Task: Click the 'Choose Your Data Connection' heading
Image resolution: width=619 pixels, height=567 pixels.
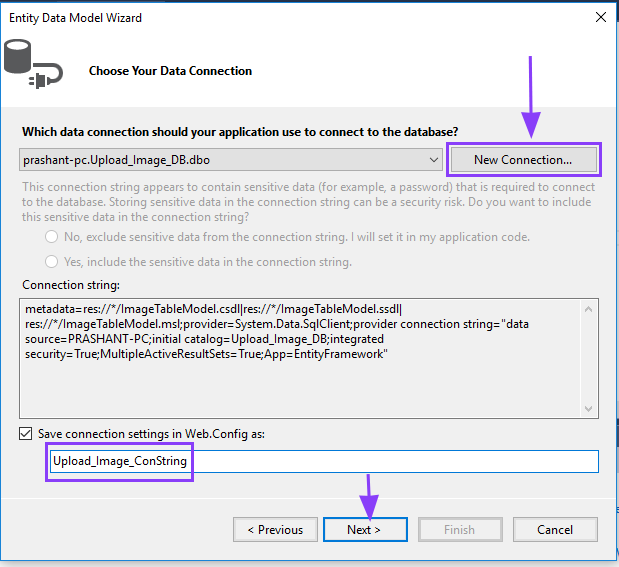Action: click(170, 71)
